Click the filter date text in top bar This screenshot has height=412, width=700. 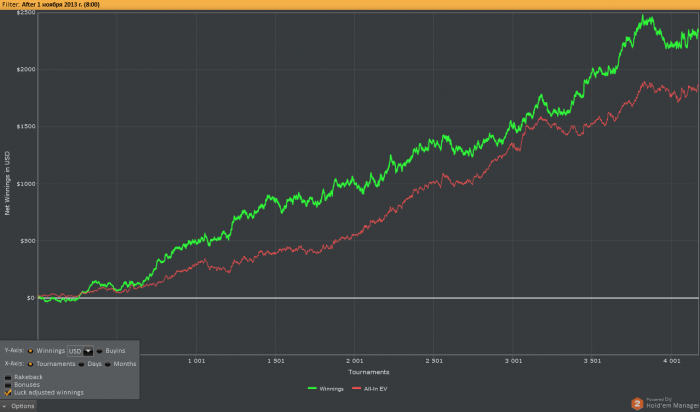tap(61, 4)
